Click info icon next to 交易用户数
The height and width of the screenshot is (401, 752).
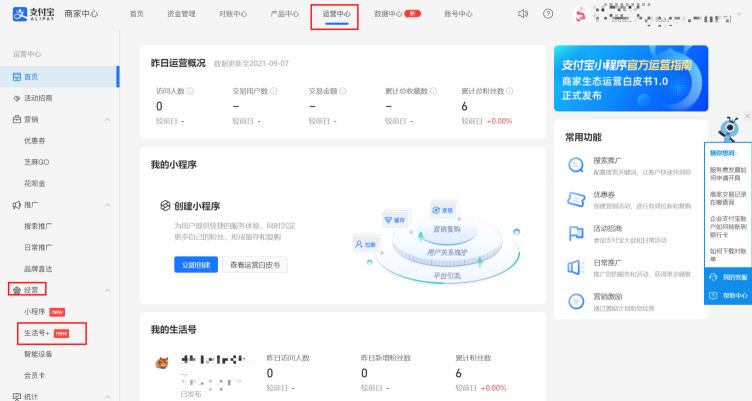[x=273, y=91]
